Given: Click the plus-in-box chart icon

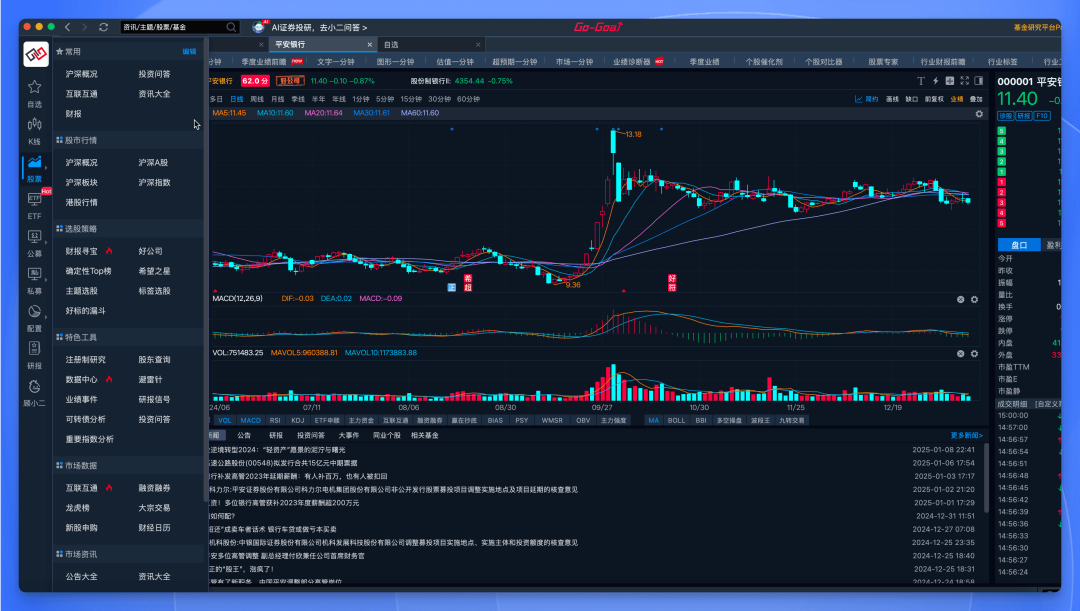Looking at the screenshot, I should (x=950, y=81).
